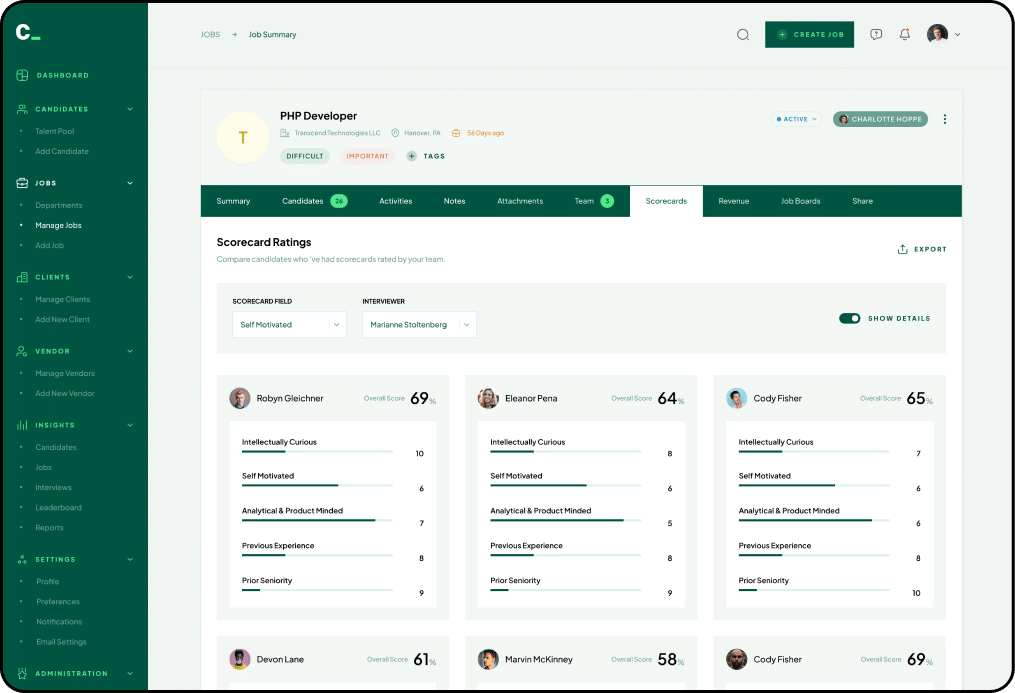Expand the Administration sidebar section
The width and height of the screenshot is (1015, 693).
click(130, 674)
